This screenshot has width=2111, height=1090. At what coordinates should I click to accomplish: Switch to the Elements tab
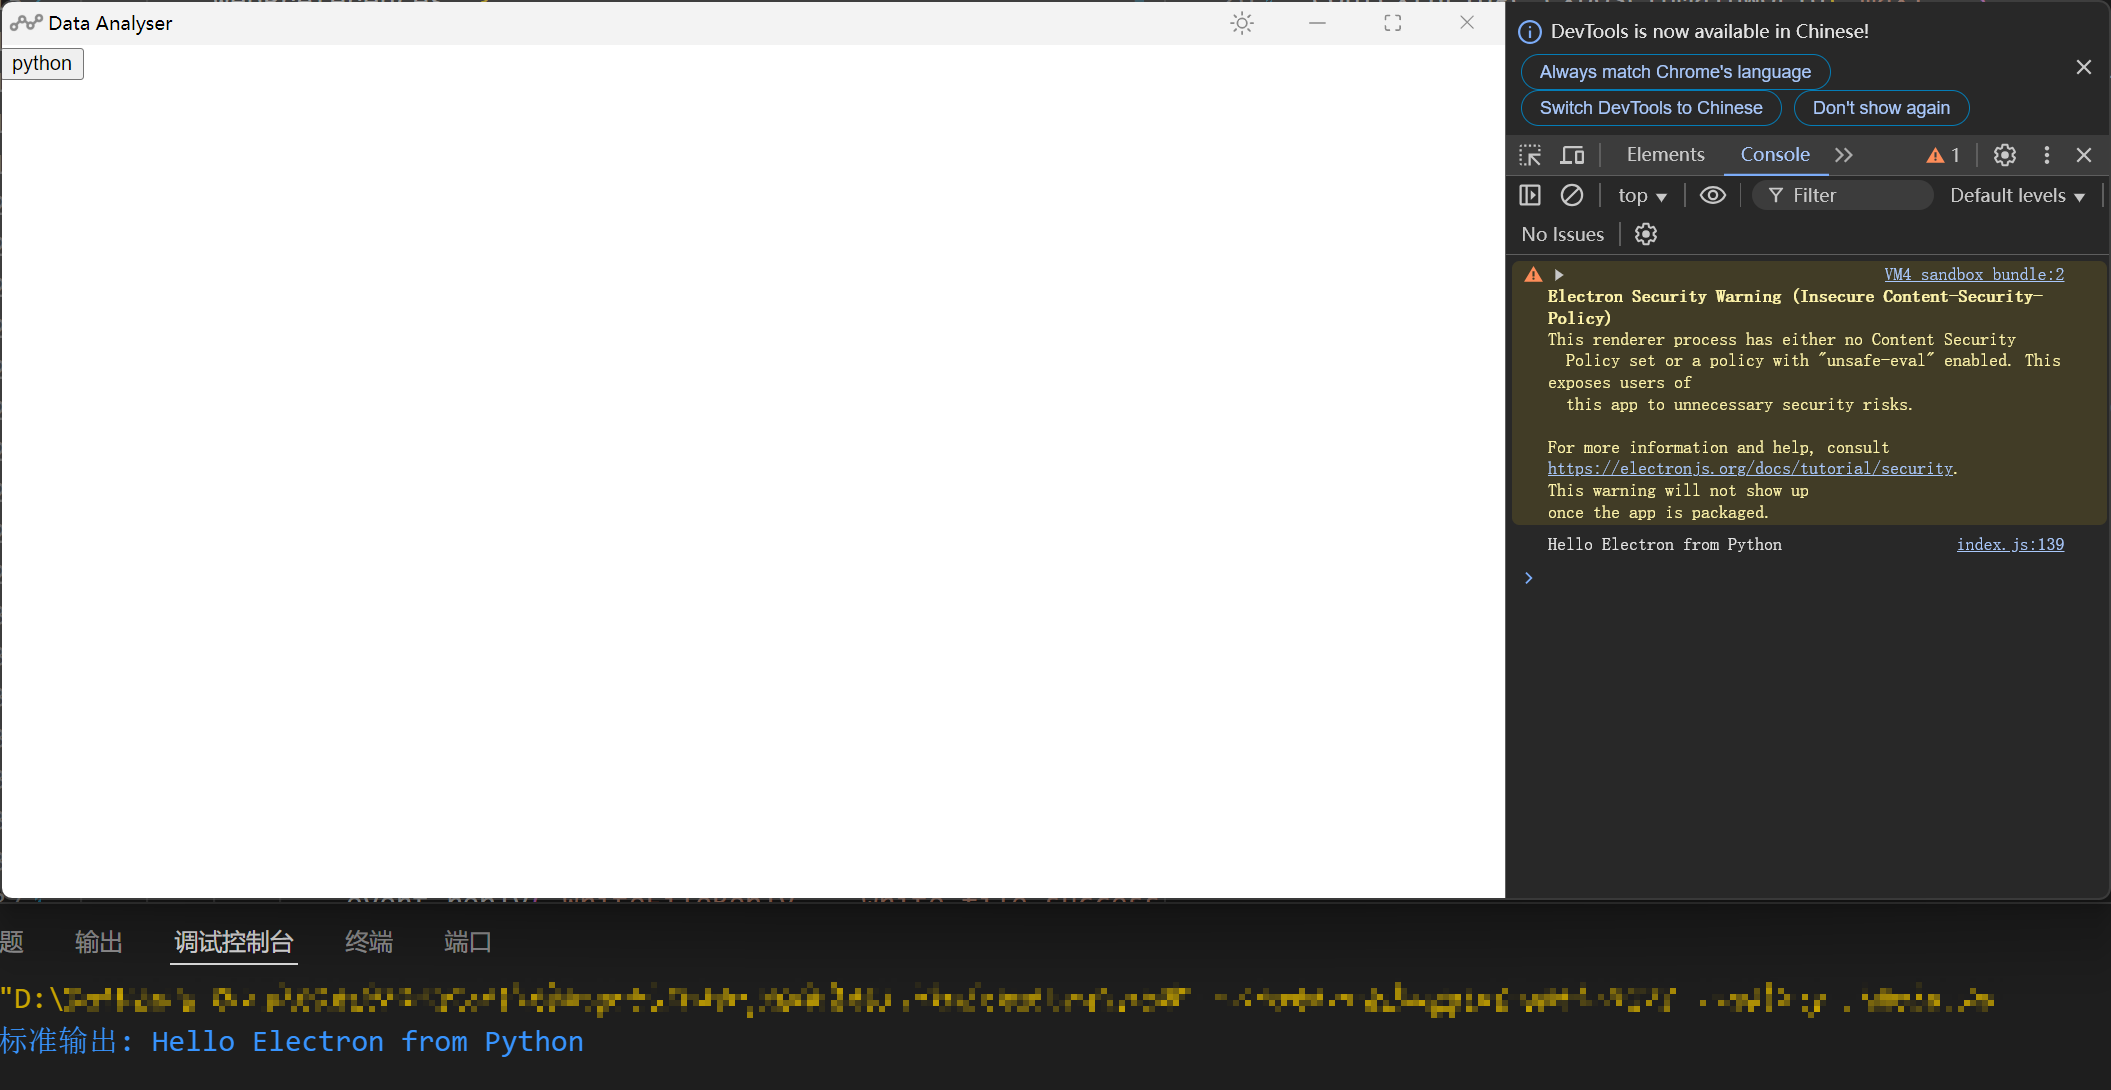tap(1665, 155)
